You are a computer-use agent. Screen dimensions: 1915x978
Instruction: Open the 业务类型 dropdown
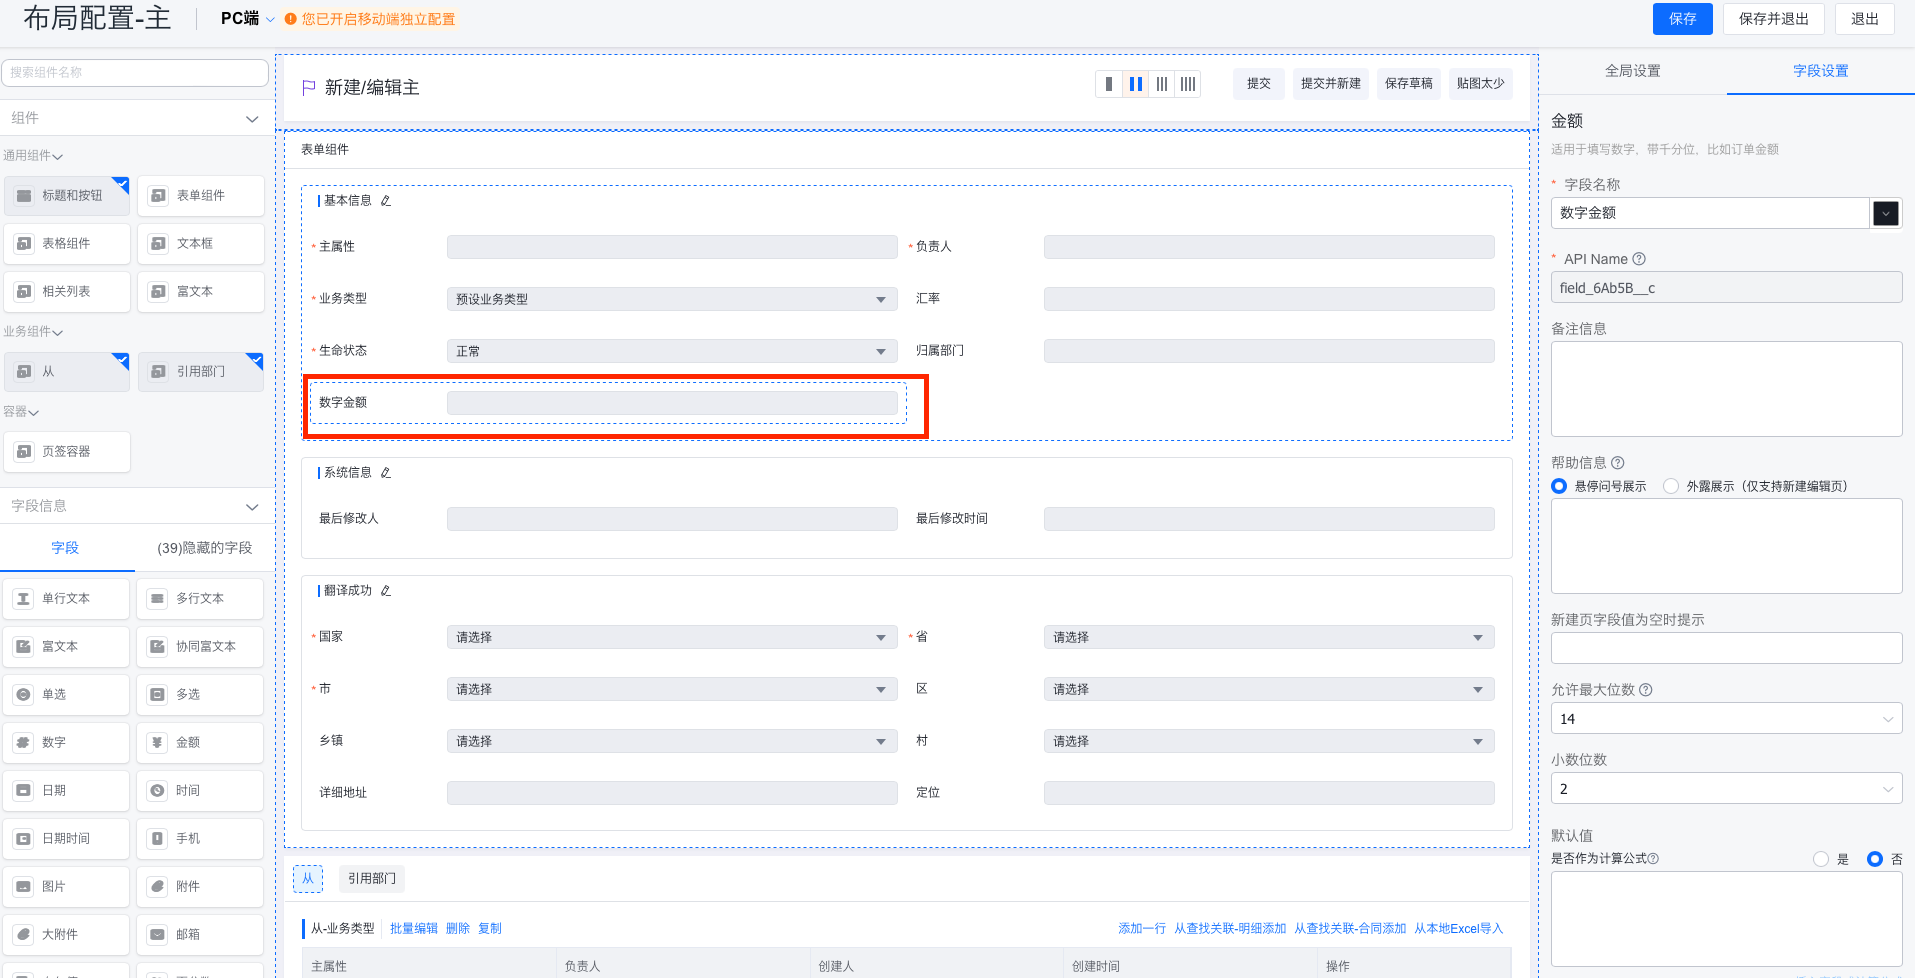(672, 299)
